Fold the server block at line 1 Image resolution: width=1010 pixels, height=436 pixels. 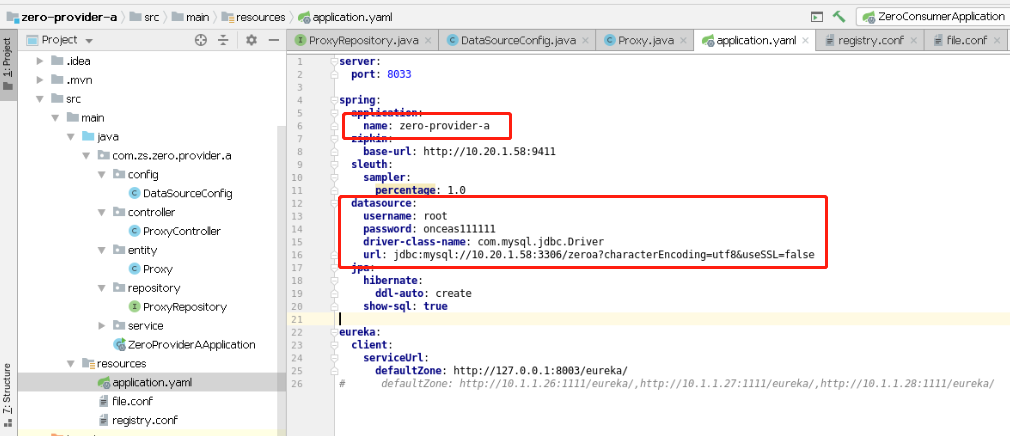[x=334, y=62]
